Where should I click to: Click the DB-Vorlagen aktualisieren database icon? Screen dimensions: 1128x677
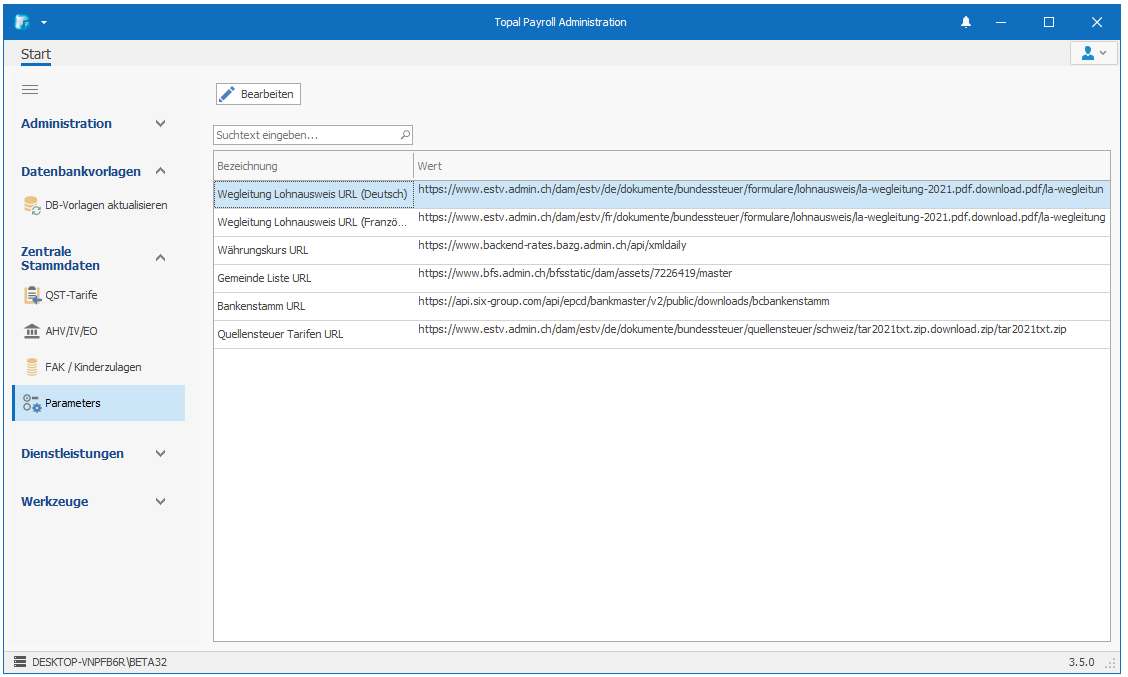tap(32, 205)
